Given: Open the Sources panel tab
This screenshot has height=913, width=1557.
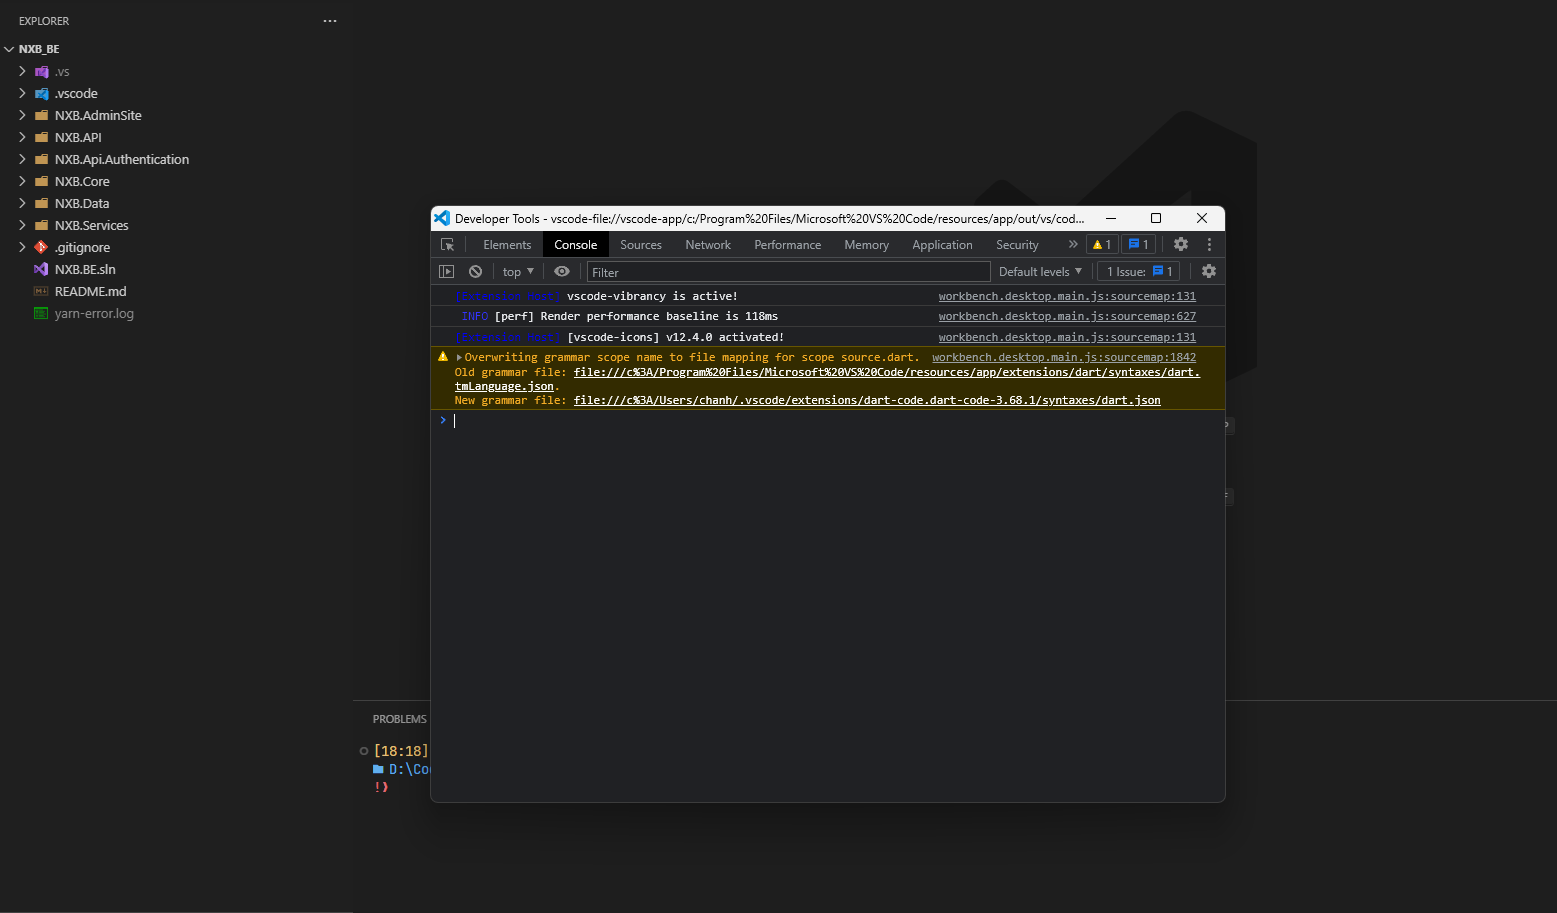Looking at the screenshot, I should click(x=640, y=244).
